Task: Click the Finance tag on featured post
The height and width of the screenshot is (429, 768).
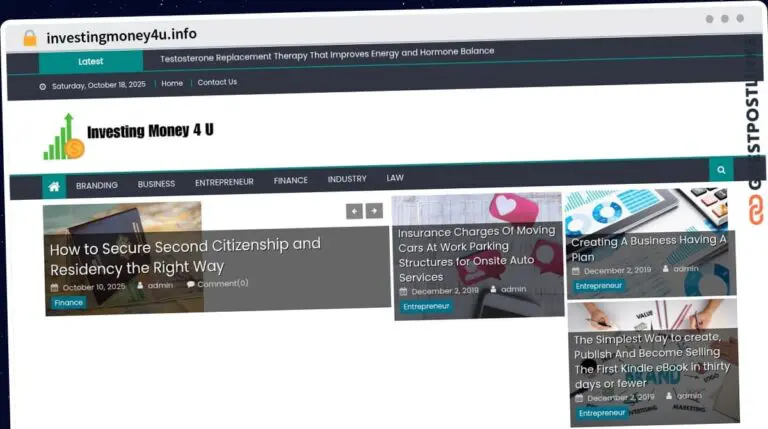Action: [x=69, y=302]
